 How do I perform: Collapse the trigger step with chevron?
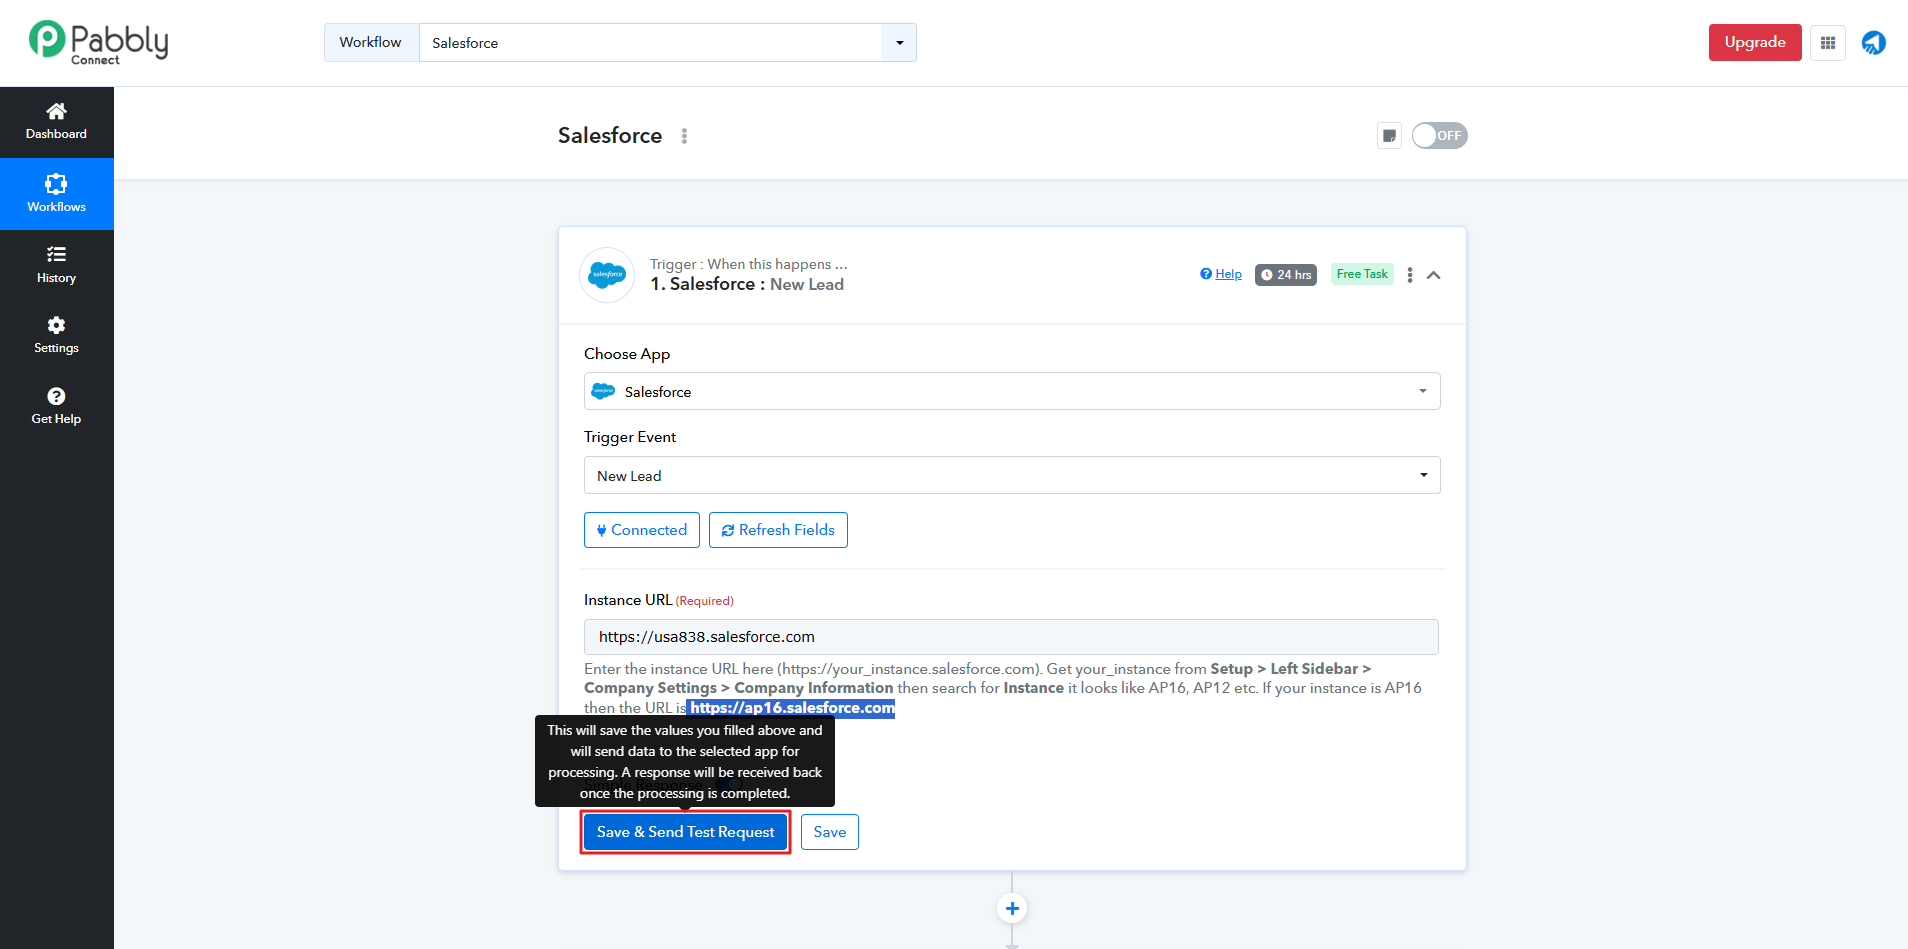pos(1433,275)
